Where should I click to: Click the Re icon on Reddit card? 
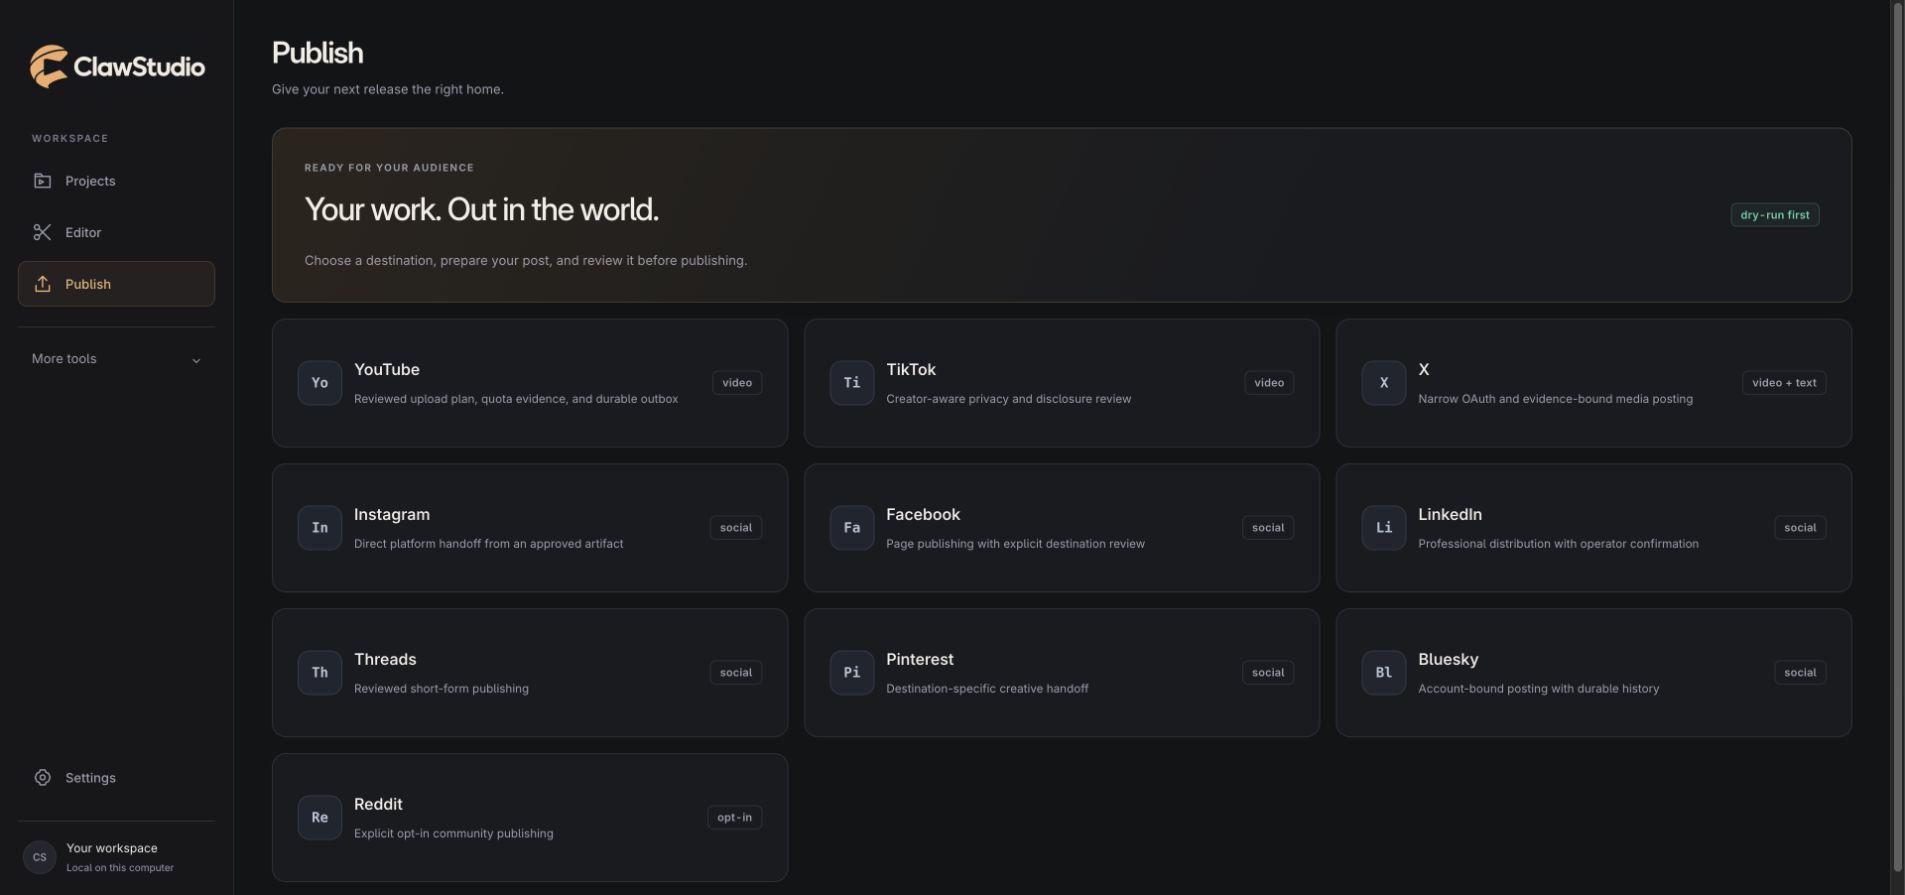pos(320,818)
